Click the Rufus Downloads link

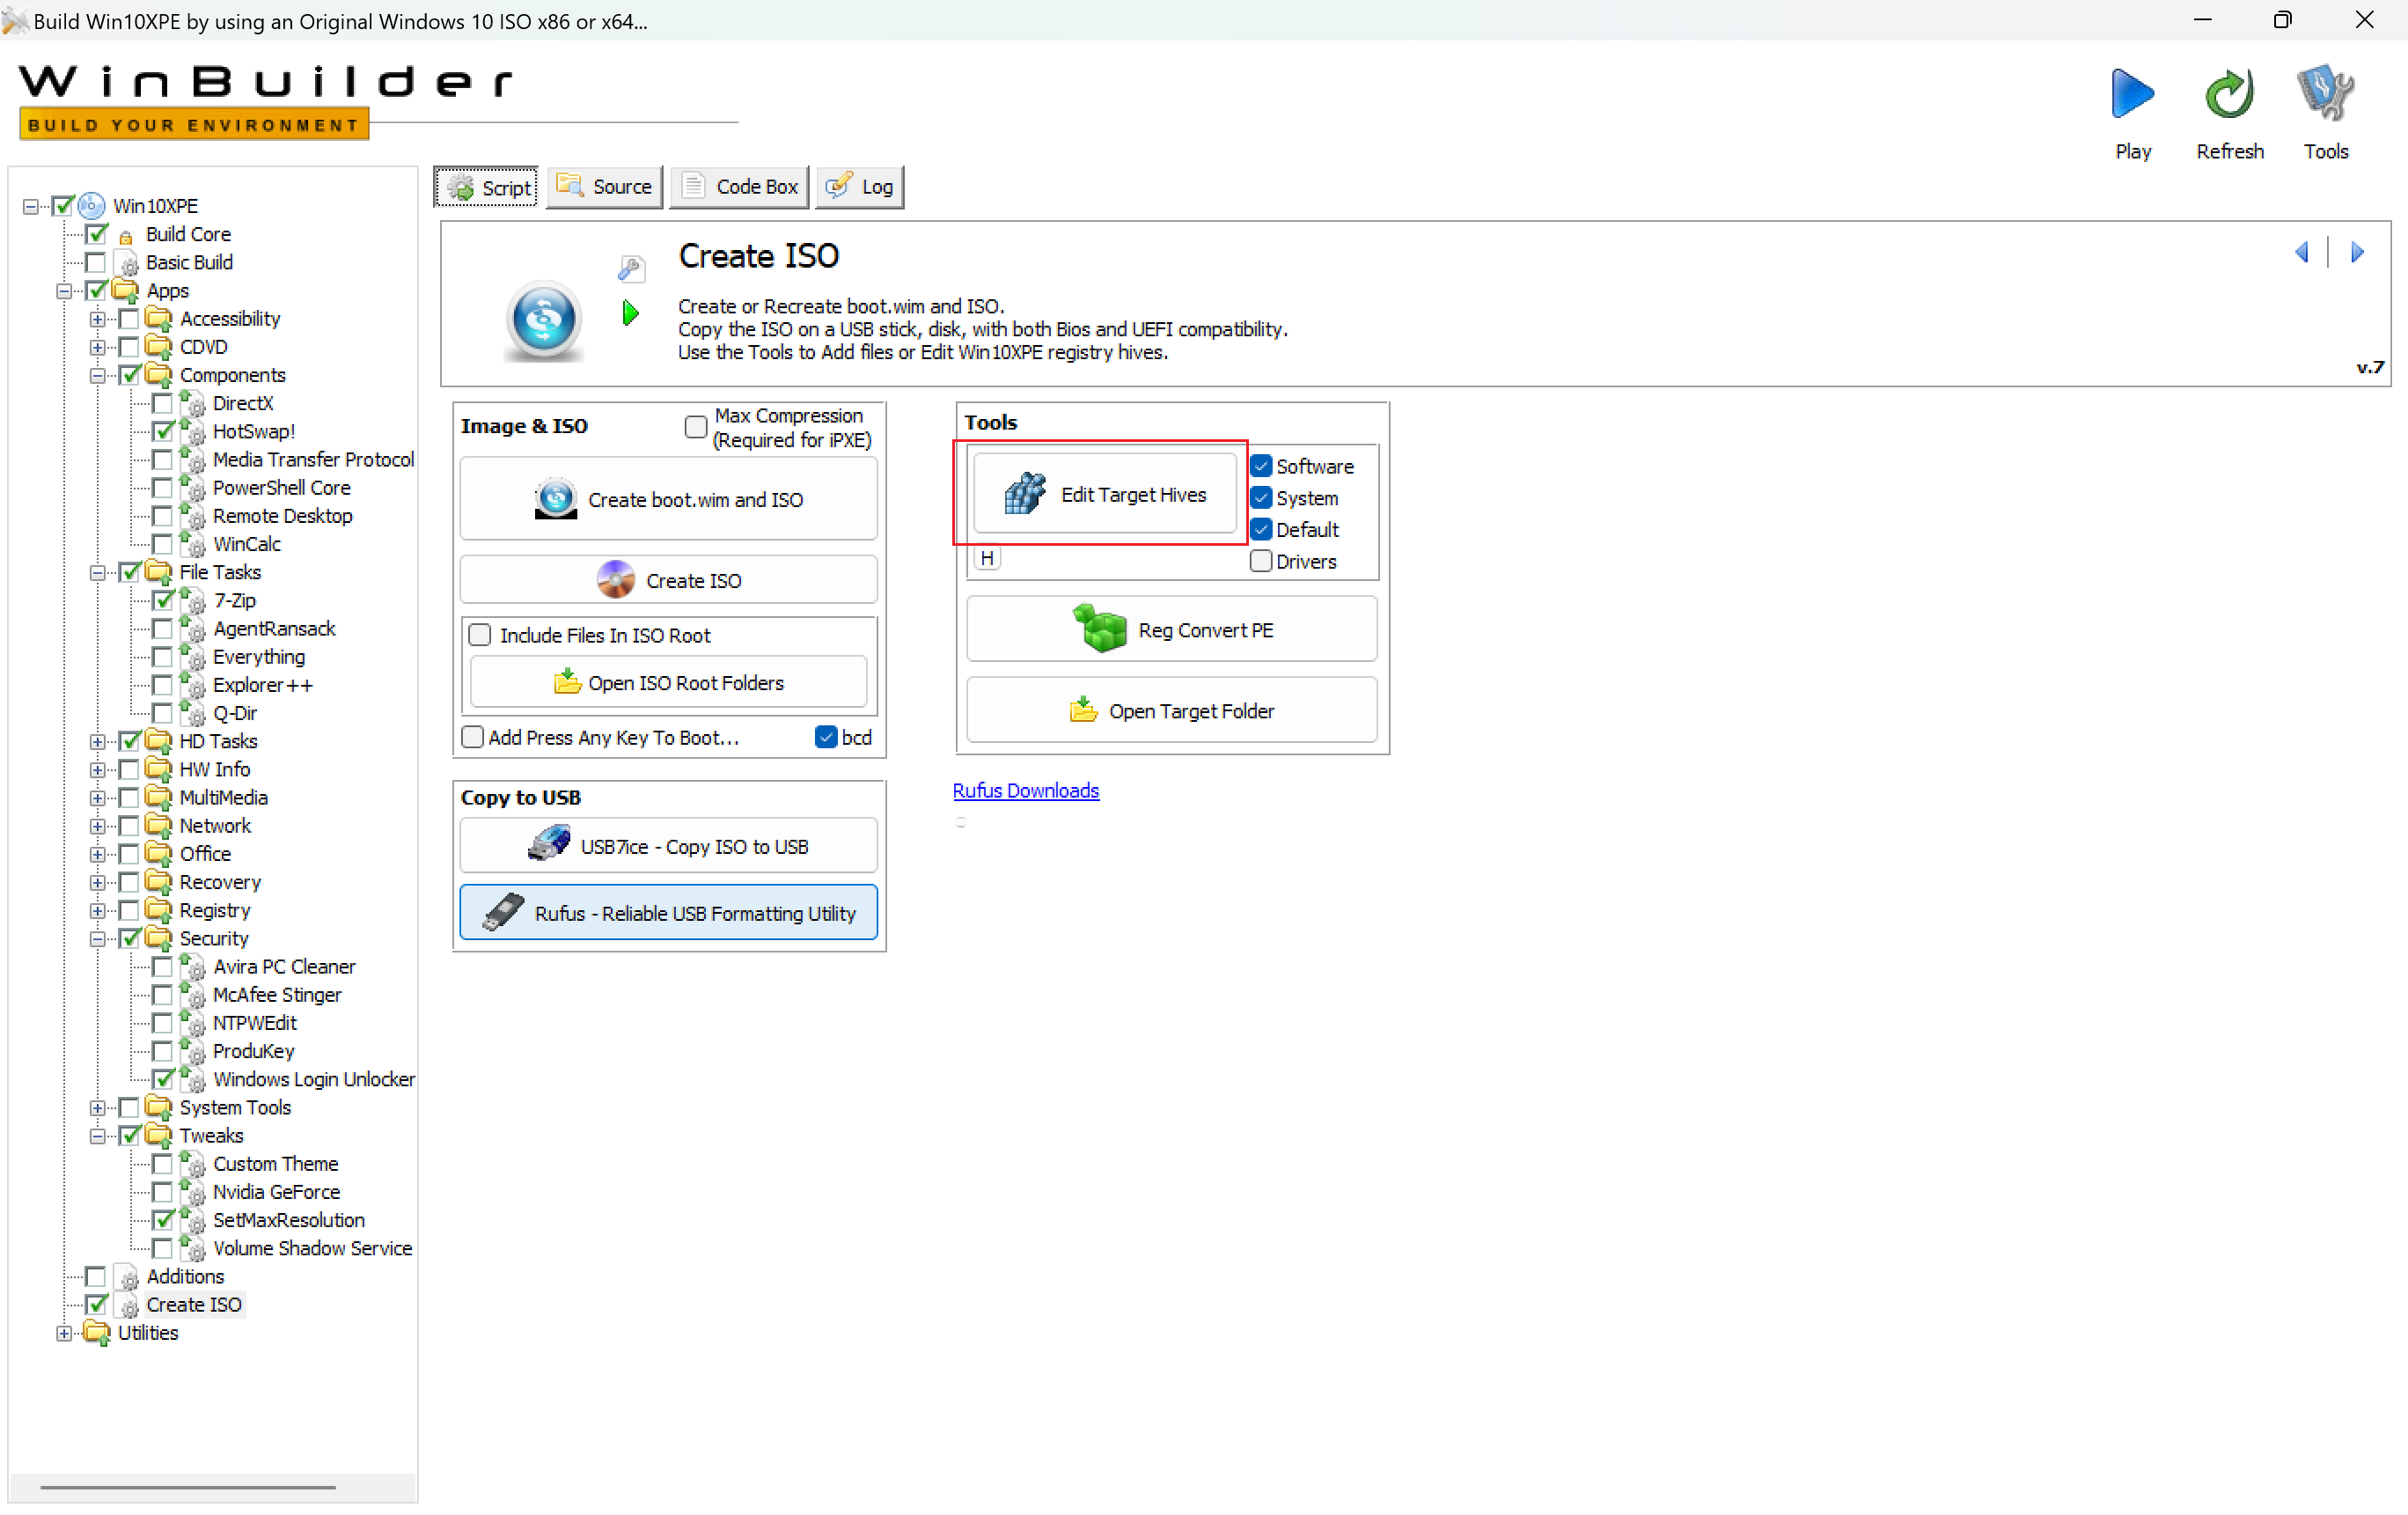pos(1025,790)
